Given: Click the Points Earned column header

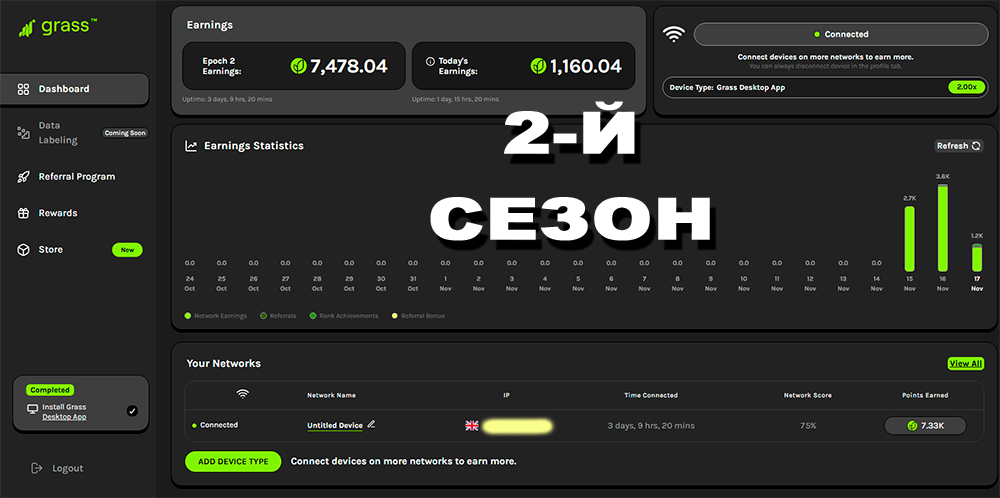Looking at the screenshot, I should [x=925, y=395].
